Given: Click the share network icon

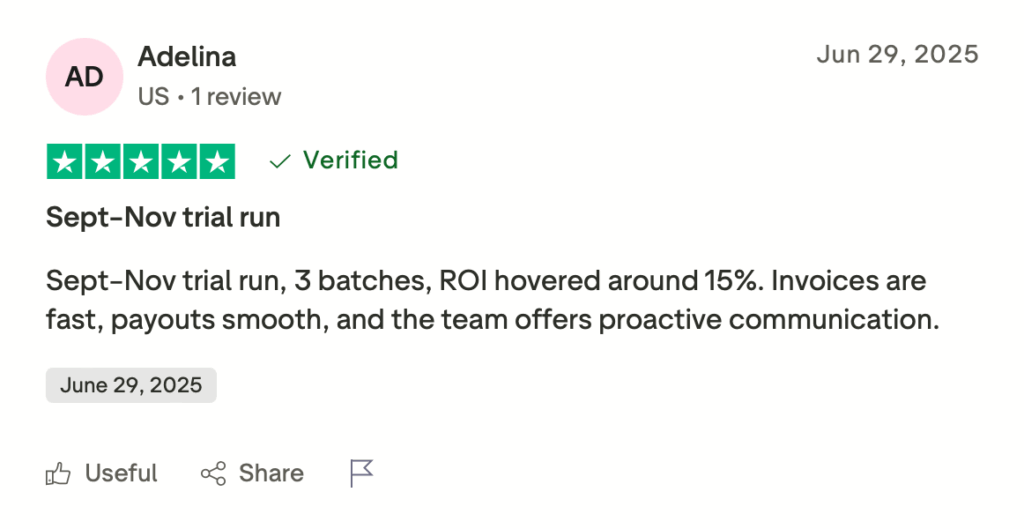Looking at the screenshot, I should [213, 473].
